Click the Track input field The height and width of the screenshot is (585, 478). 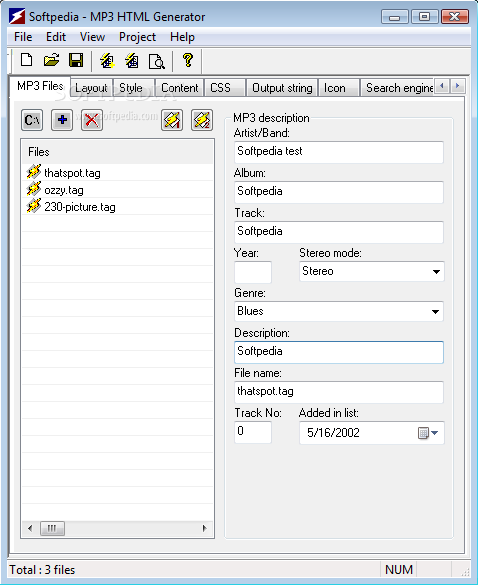click(339, 232)
